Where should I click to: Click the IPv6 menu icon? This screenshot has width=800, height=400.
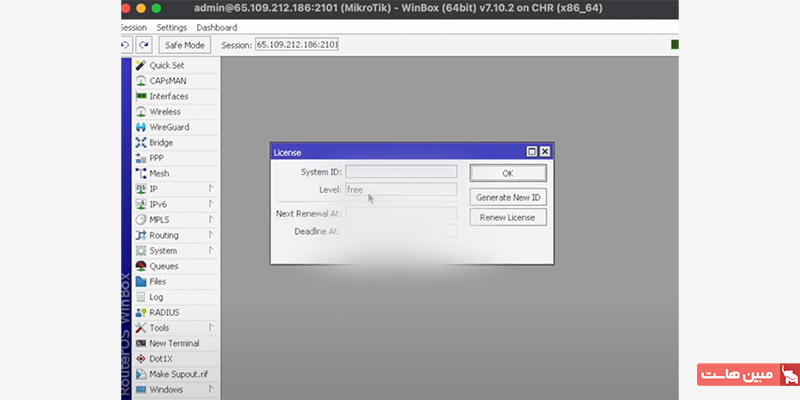141,204
